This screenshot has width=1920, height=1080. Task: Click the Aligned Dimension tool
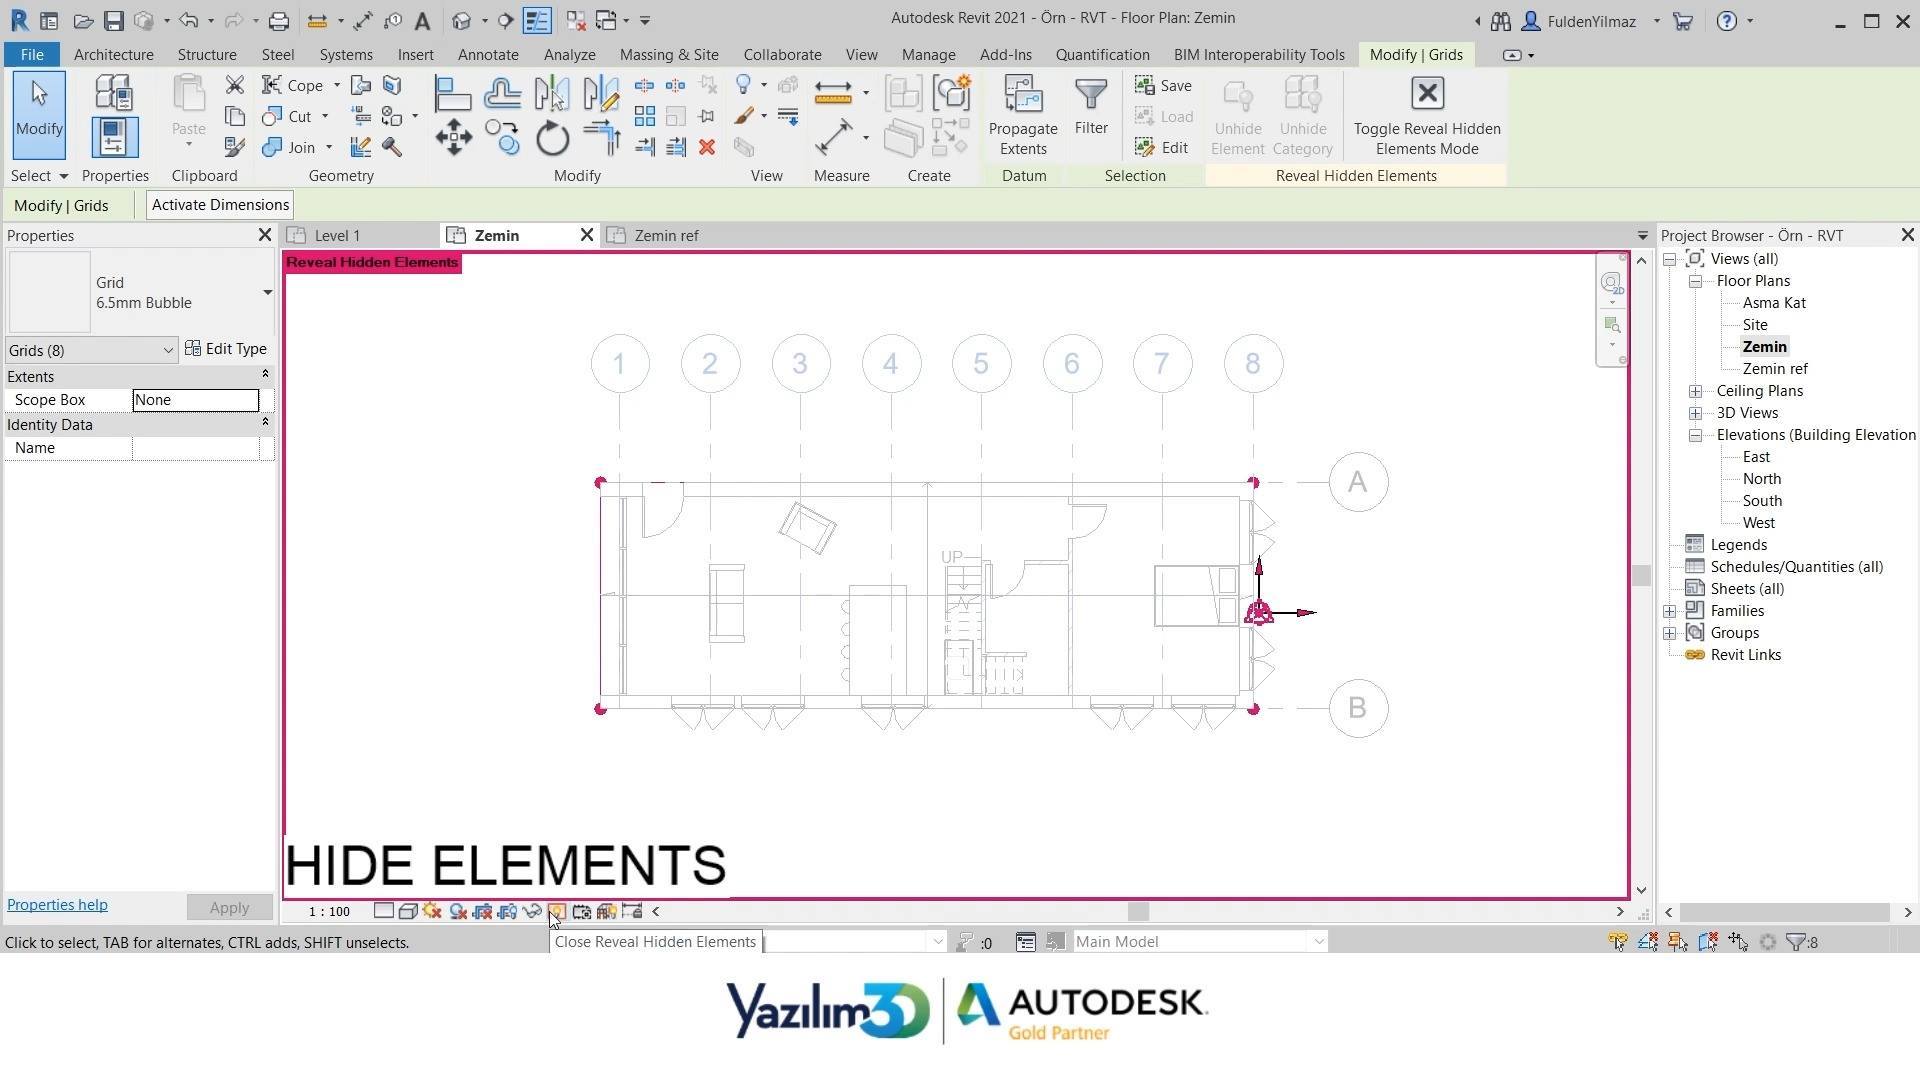(833, 138)
